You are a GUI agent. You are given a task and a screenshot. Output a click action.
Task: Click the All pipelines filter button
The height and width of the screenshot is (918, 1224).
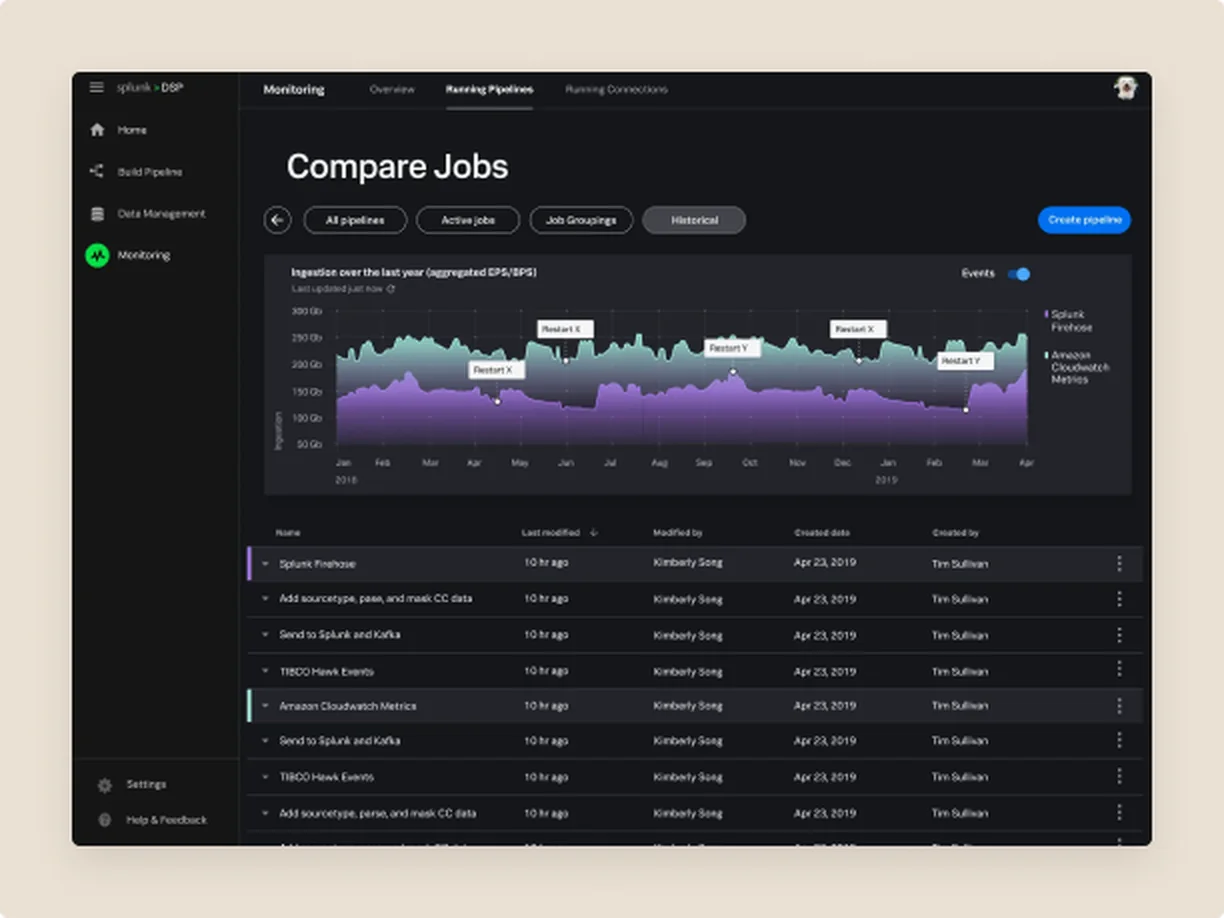[355, 220]
